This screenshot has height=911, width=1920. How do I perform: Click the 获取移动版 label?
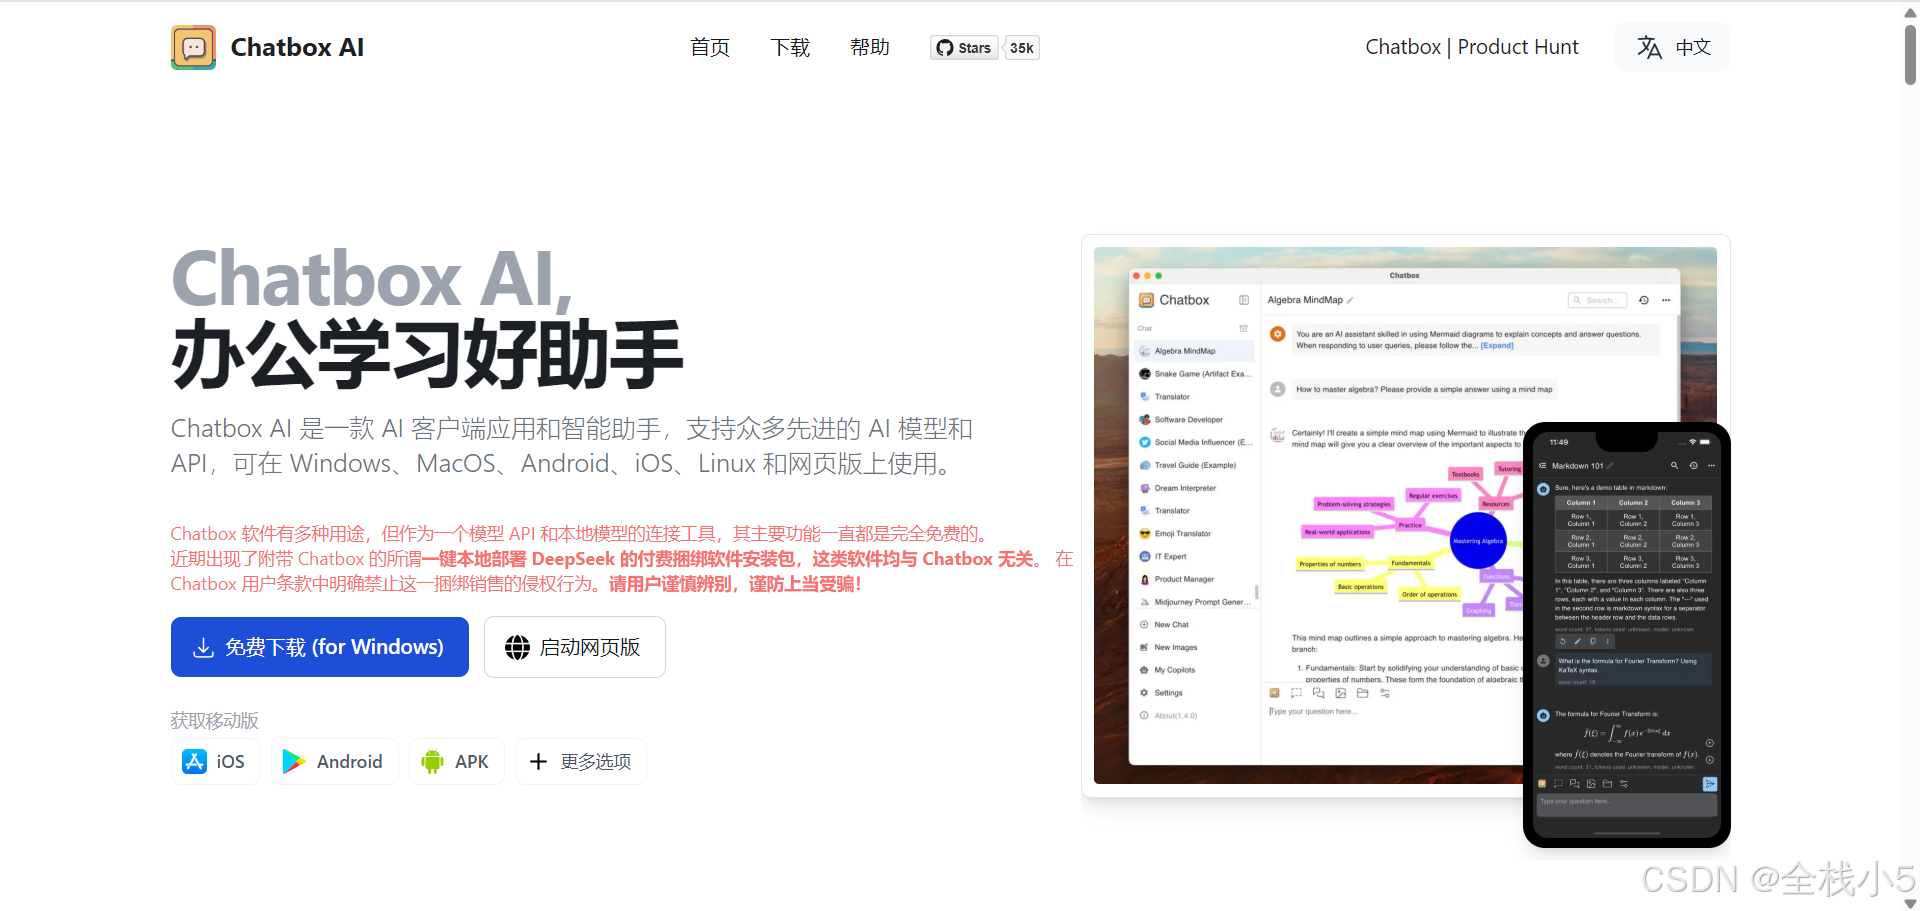click(x=215, y=720)
